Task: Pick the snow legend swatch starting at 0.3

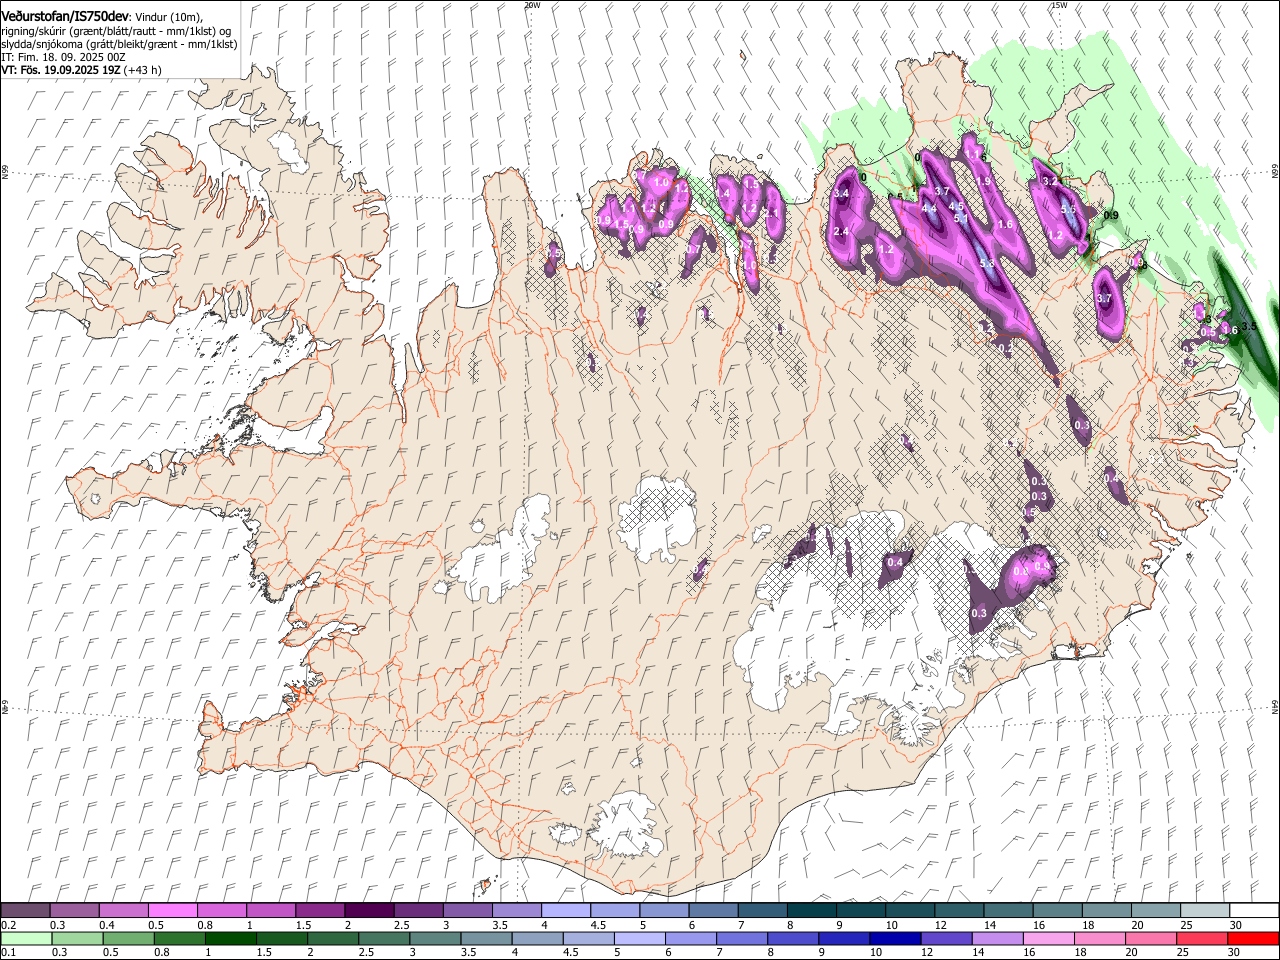Action: [75, 911]
